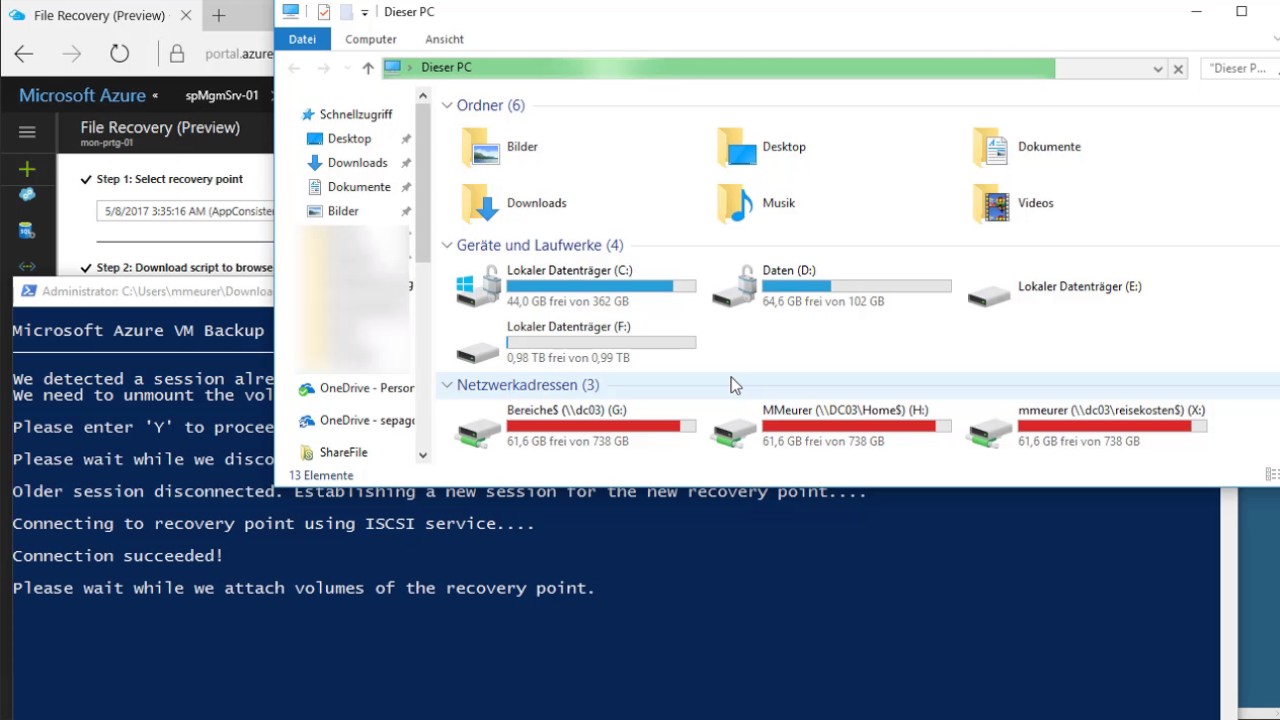The height and width of the screenshot is (720, 1280).
Task: Click the navigation pane scroll down arrow
Action: [x=423, y=455]
